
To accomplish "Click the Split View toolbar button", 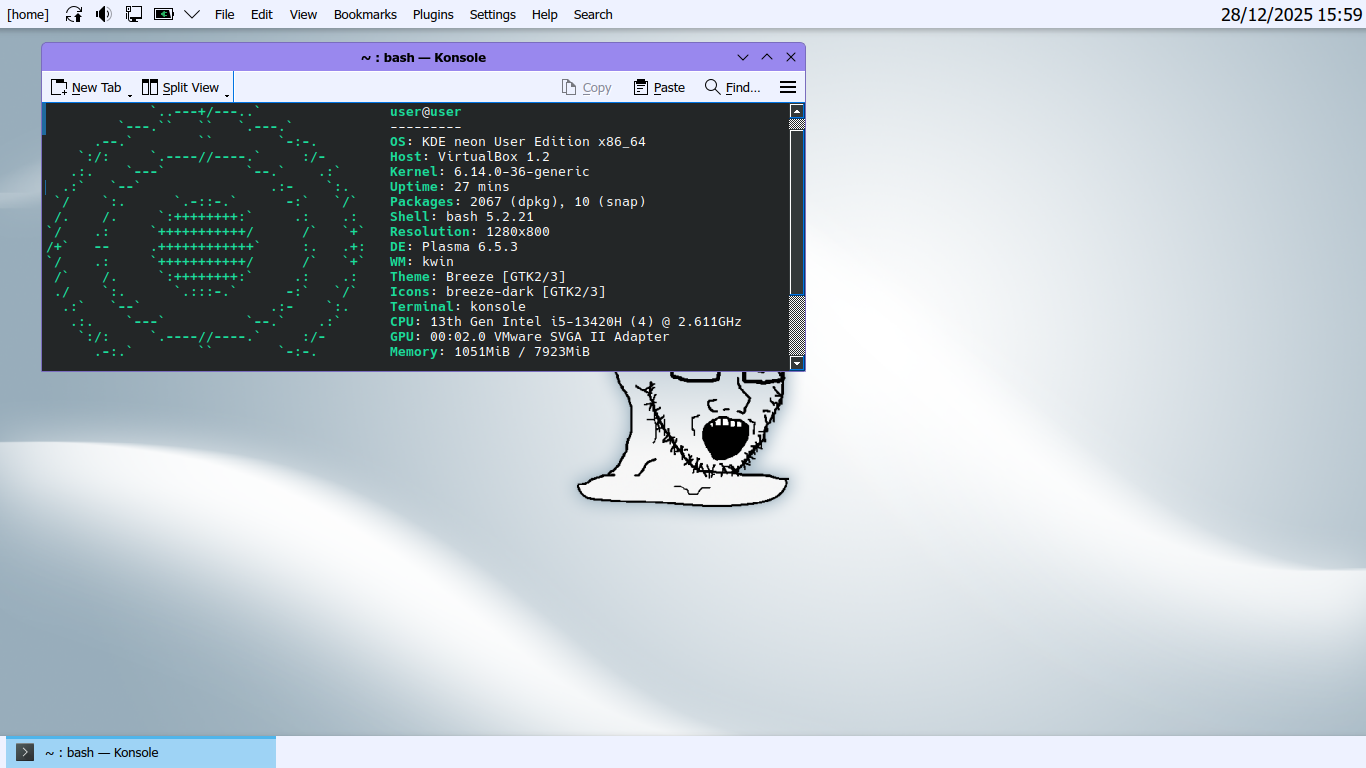I will click(x=180, y=88).
